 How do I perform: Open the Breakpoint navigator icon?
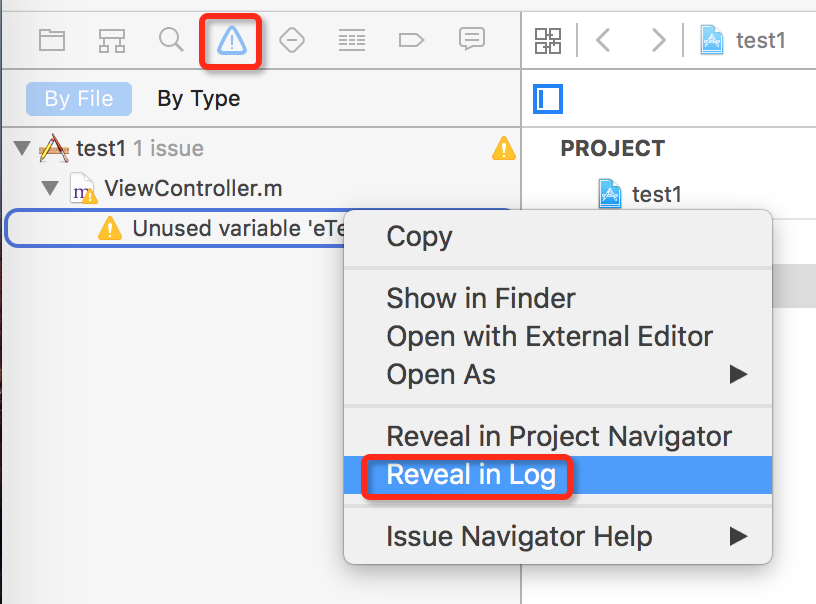(x=411, y=40)
